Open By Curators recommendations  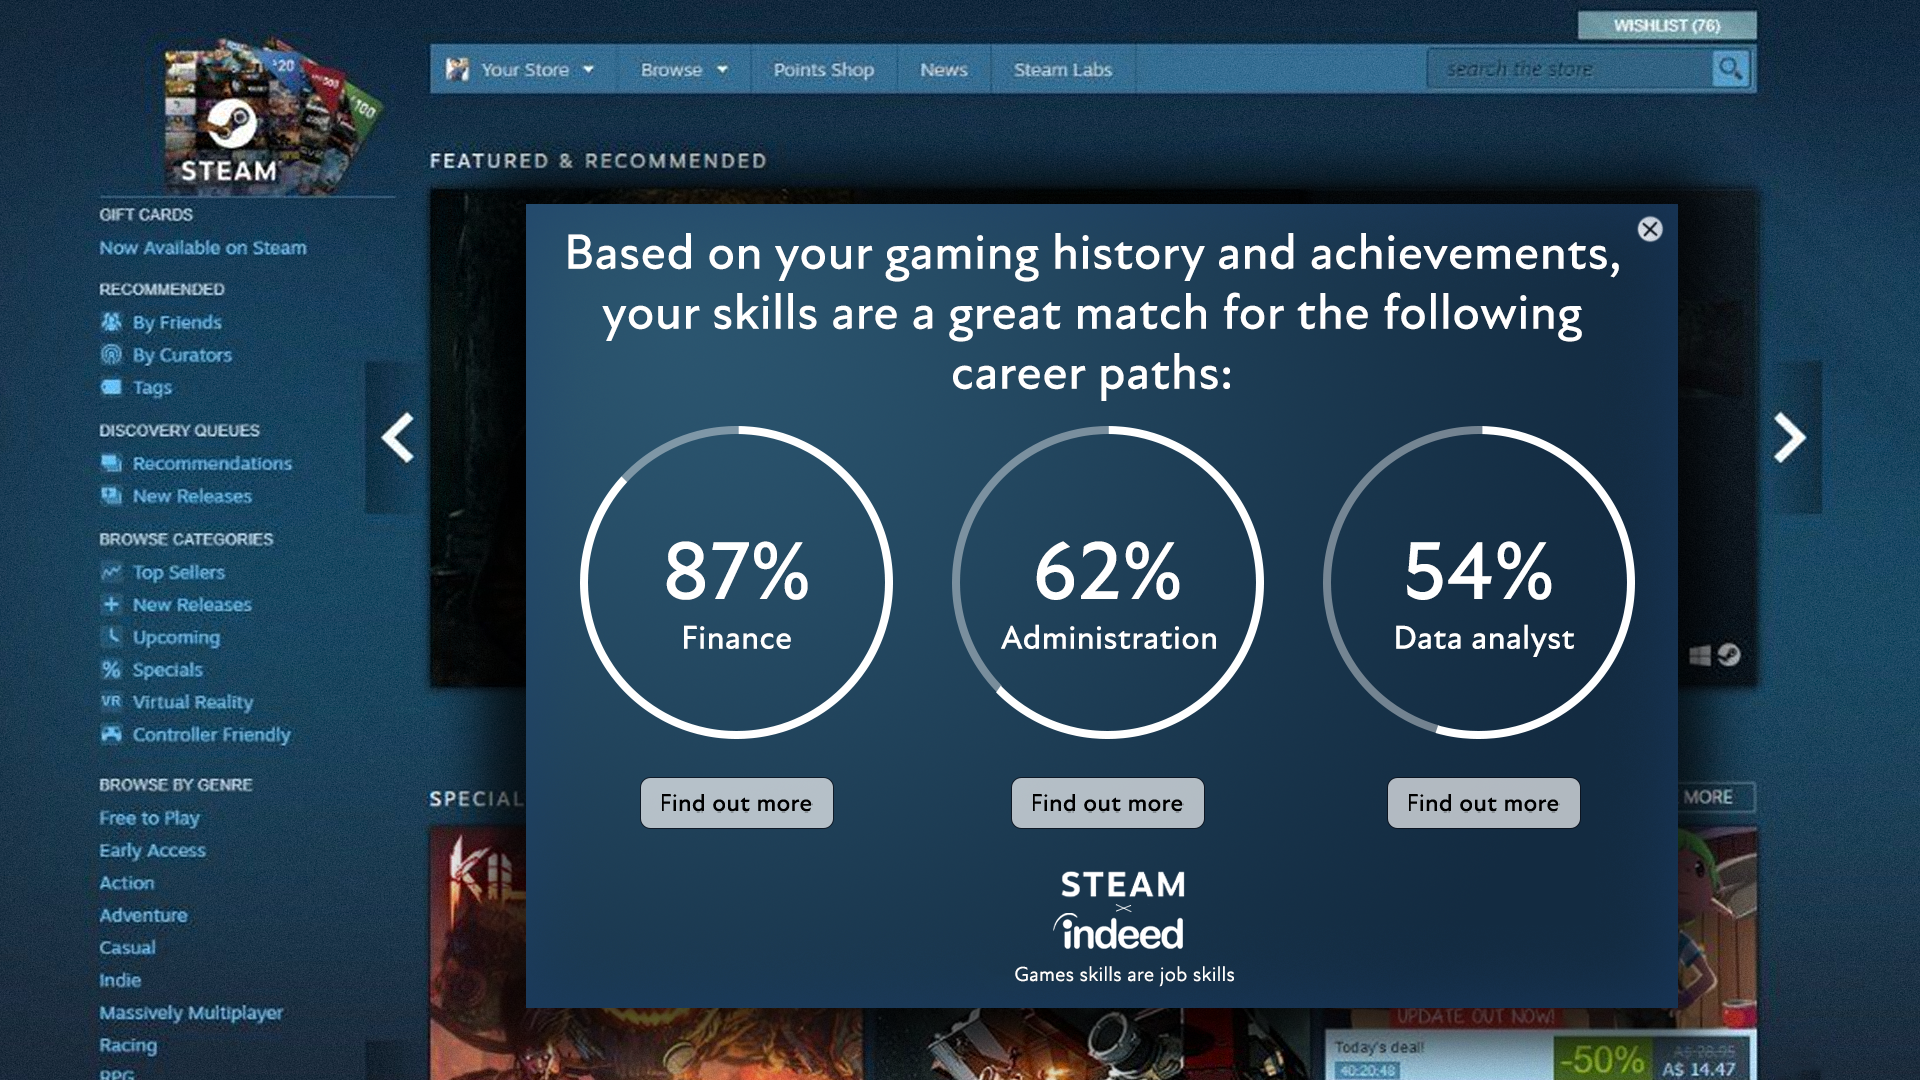pos(182,355)
